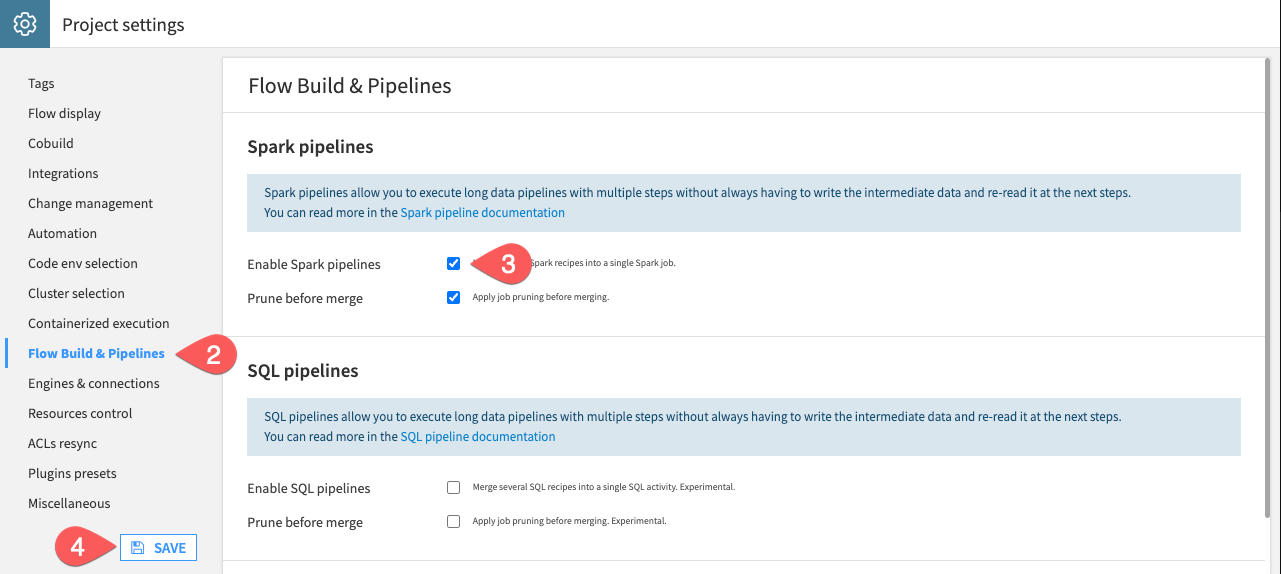This screenshot has height=574, width=1281.
Task: Click the Project settings title text
Action: click(x=123, y=25)
